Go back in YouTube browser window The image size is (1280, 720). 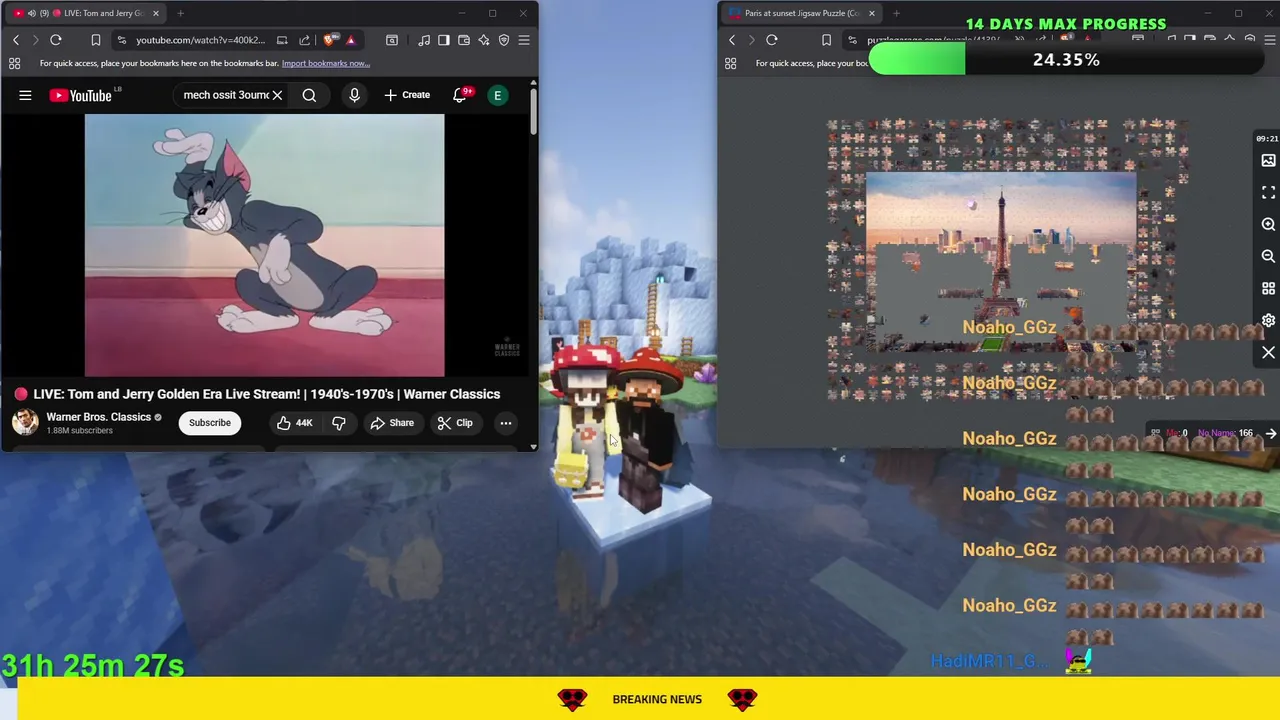(16, 40)
